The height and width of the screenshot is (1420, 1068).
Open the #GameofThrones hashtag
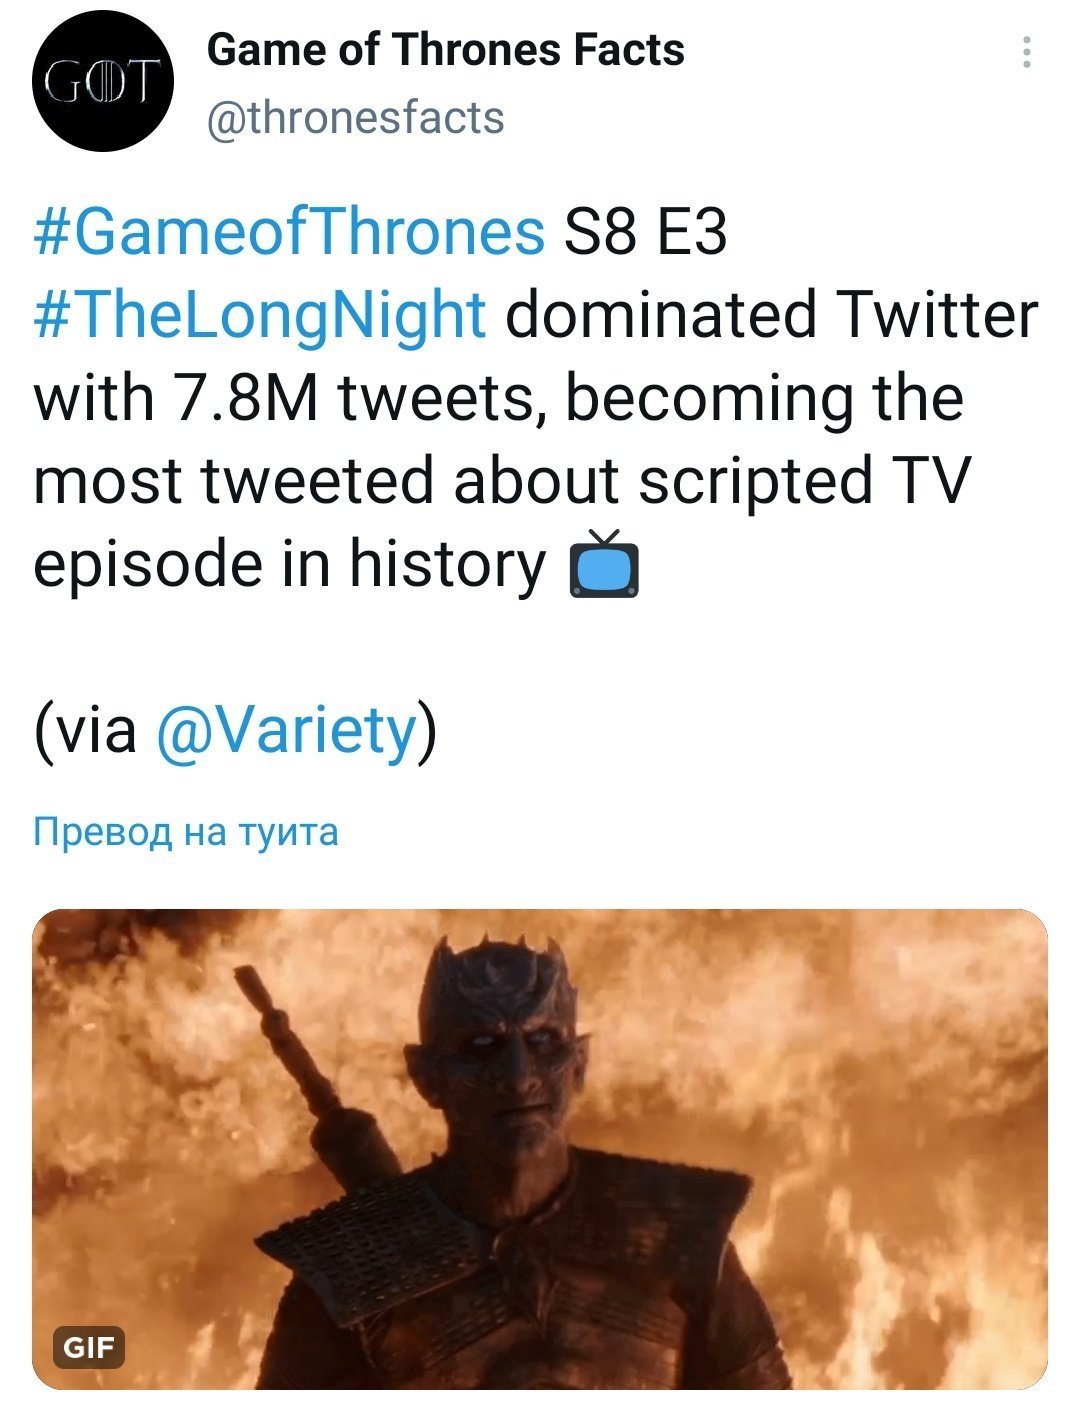pyautogui.click(x=289, y=232)
